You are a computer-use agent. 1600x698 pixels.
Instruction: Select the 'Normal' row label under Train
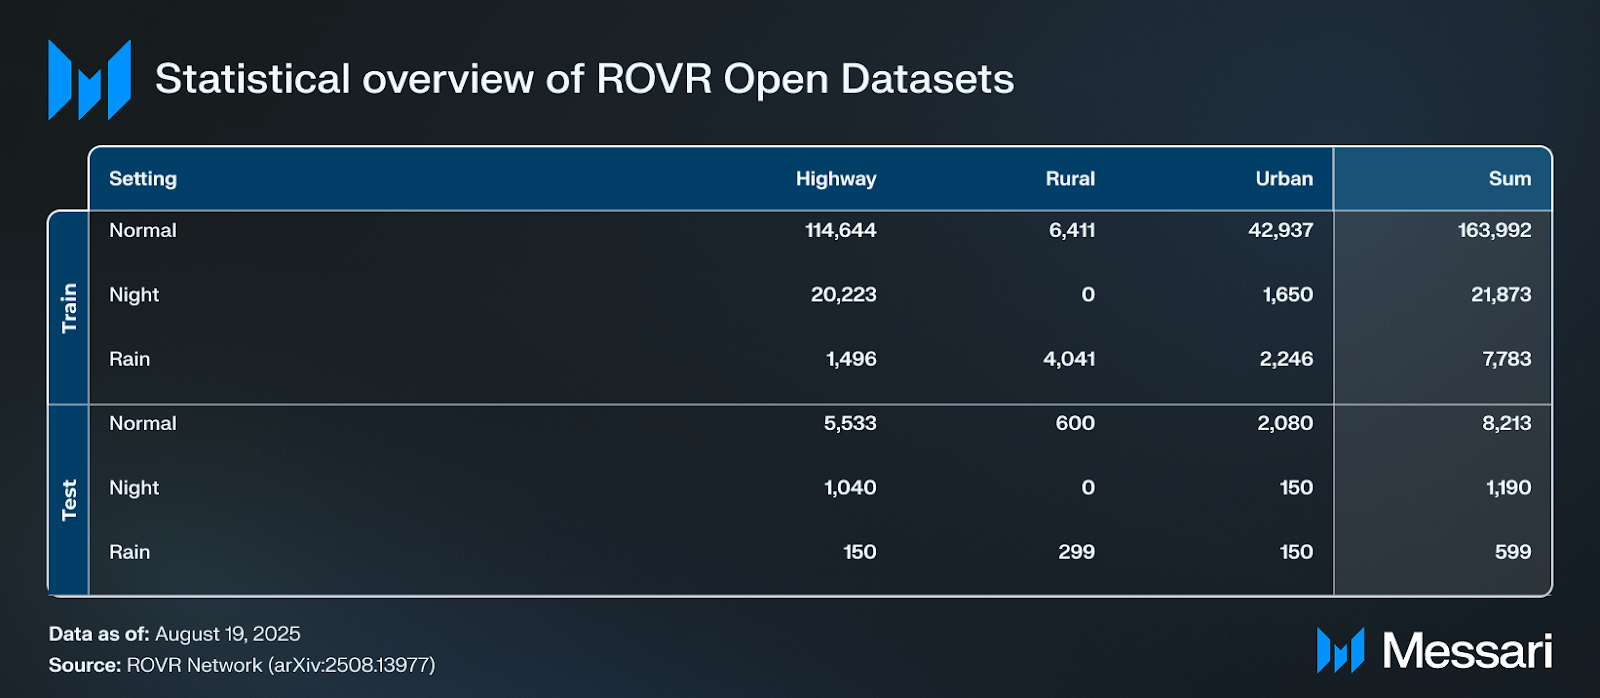pyautogui.click(x=143, y=230)
